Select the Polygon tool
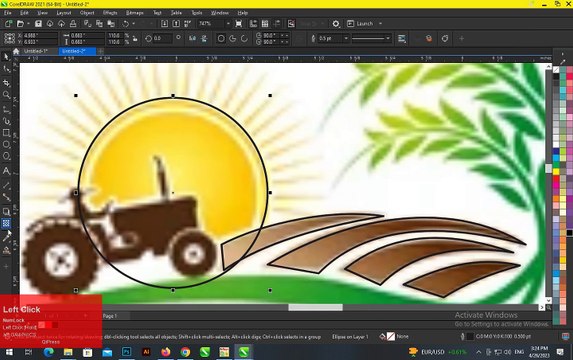Screen dimensions: 573x360 click(6, 156)
